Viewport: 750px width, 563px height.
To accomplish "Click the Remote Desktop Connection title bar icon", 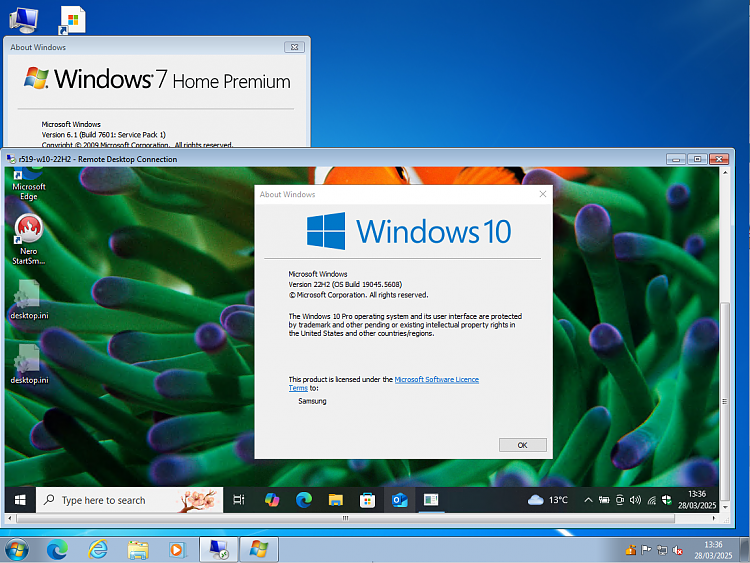I will point(11,159).
